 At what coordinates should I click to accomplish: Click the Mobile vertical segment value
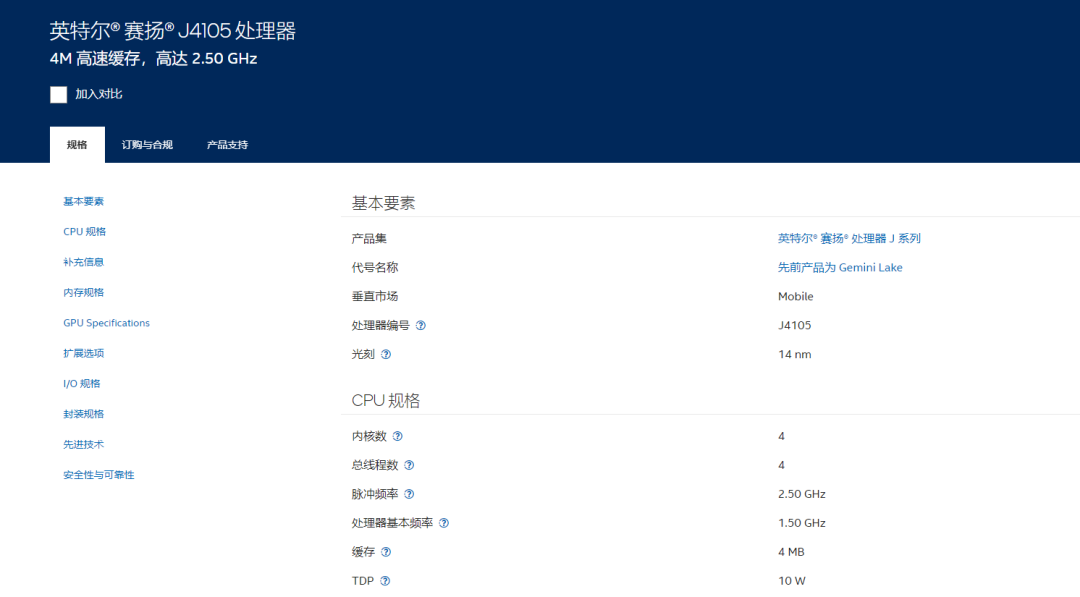tap(796, 296)
